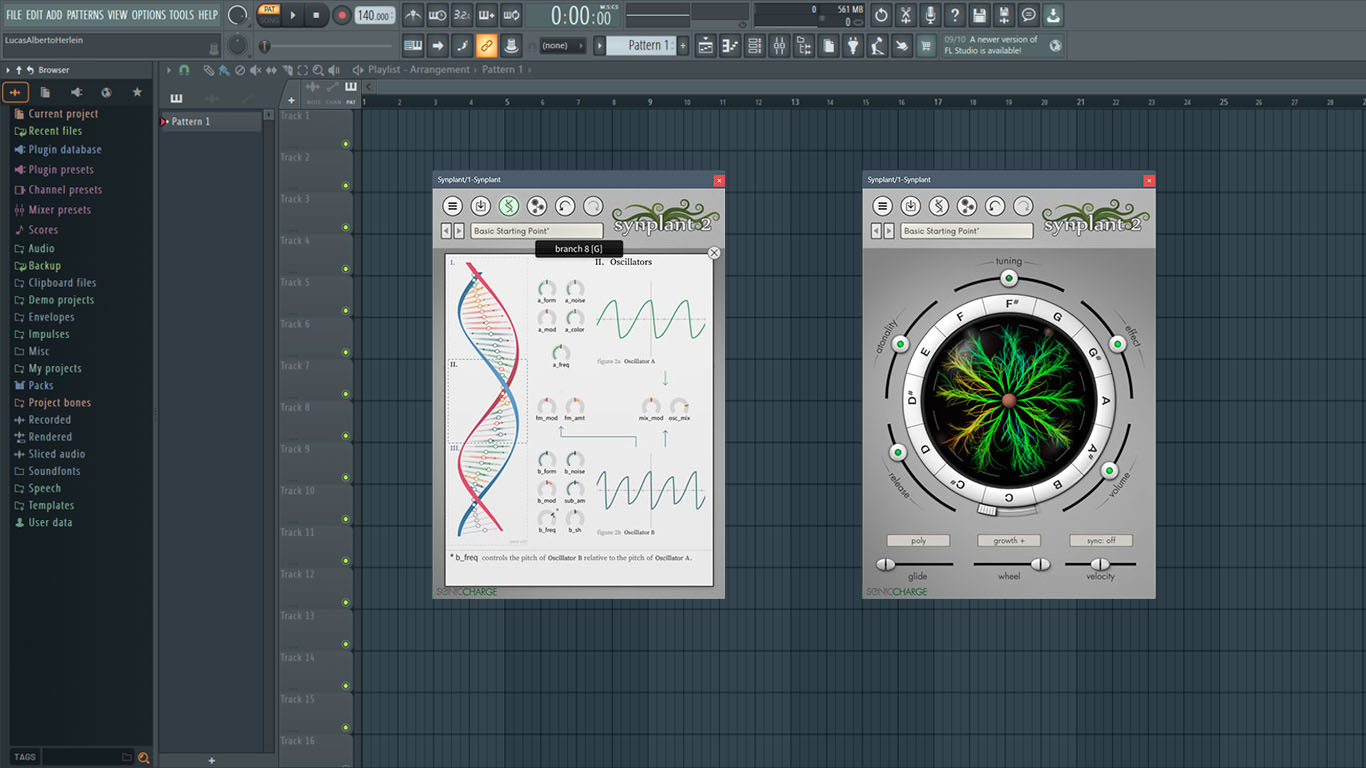Select the zoom magnifier tool in the Playlist toolbar
Screen dimensions: 1366x768
coord(318,70)
